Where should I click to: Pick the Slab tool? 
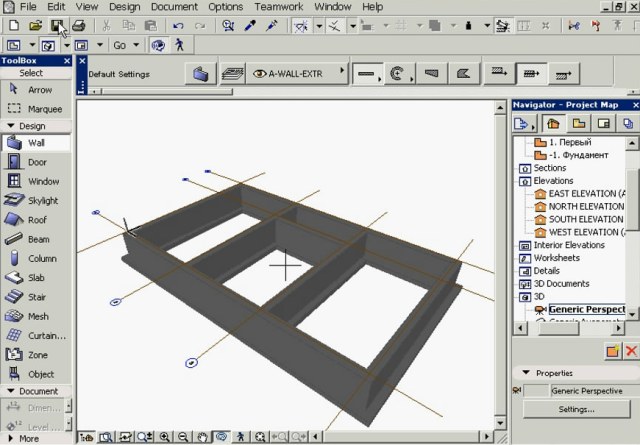[36, 278]
